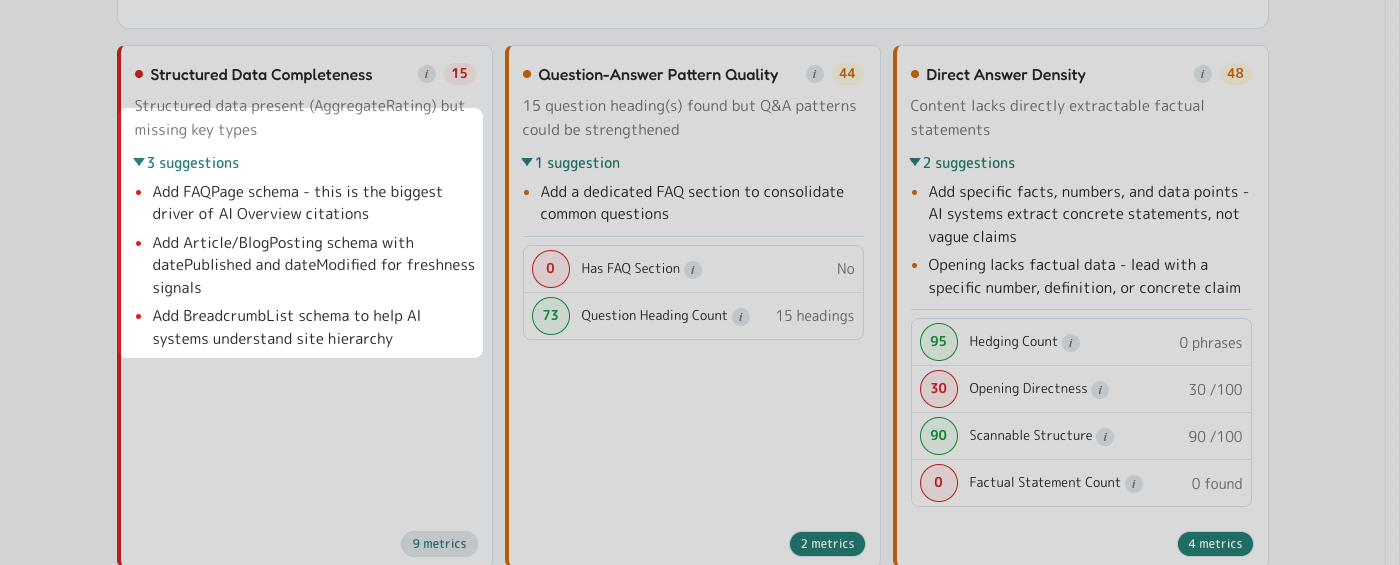Click the Hedging Count label
The image size is (1400, 565).
[1013, 342]
